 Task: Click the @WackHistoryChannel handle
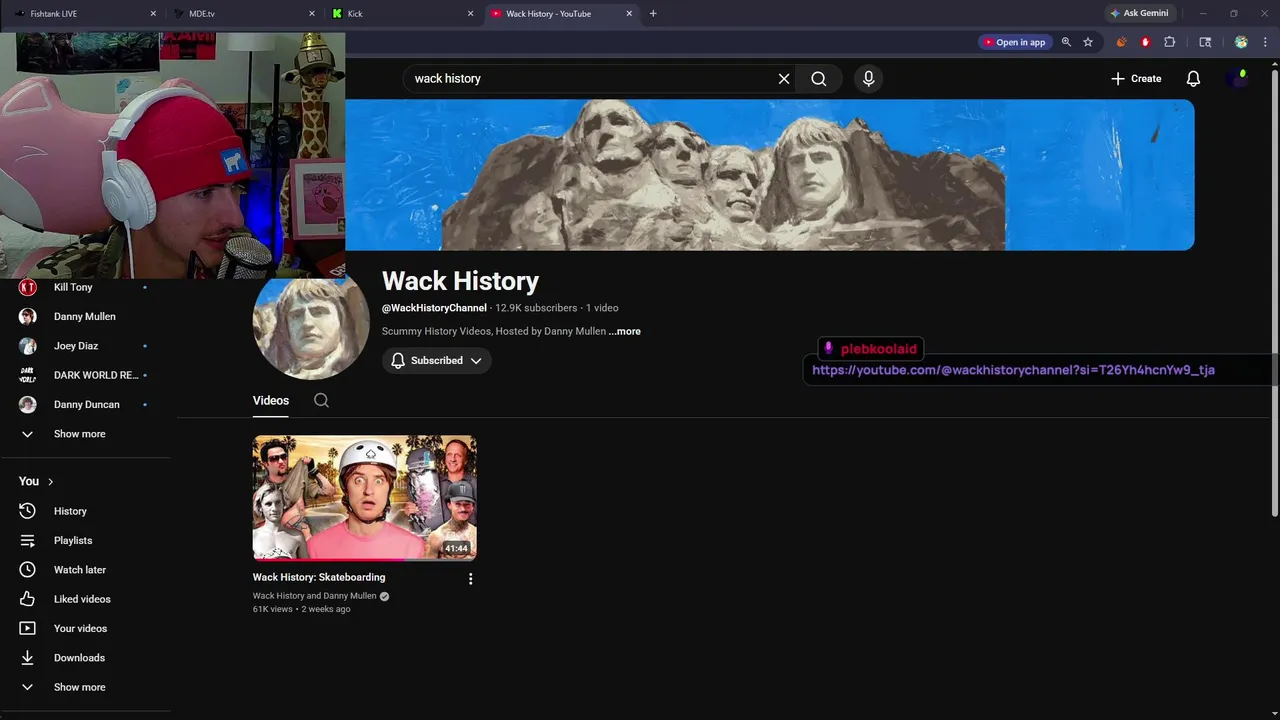click(434, 308)
